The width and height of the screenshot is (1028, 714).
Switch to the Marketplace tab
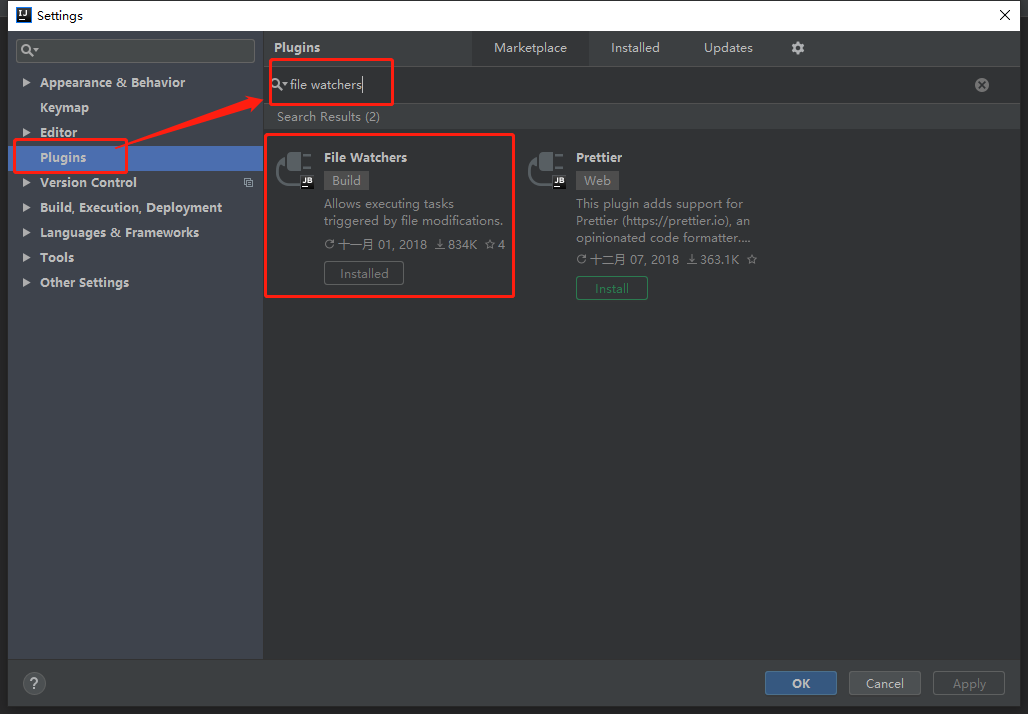[530, 48]
